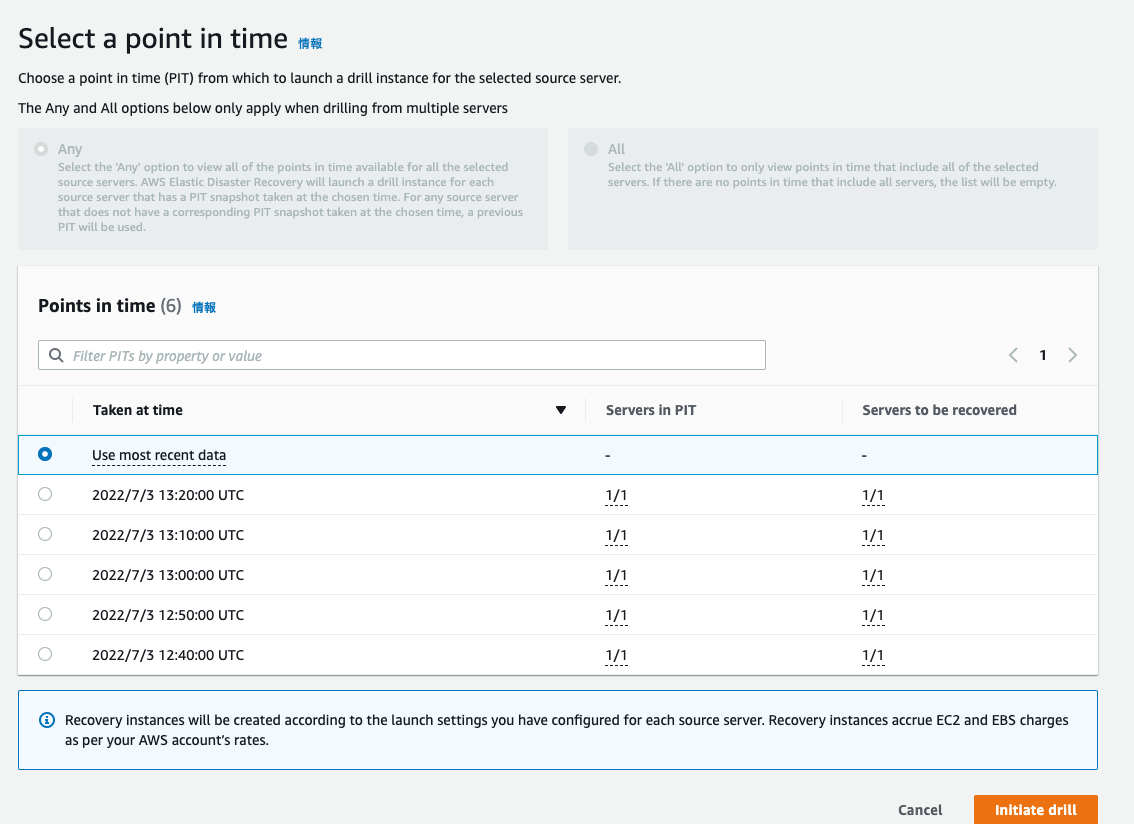Click the 'Servers in PIT' column header
Viewport: 1134px width, 824px height.
pyautogui.click(x=651, y=410)
